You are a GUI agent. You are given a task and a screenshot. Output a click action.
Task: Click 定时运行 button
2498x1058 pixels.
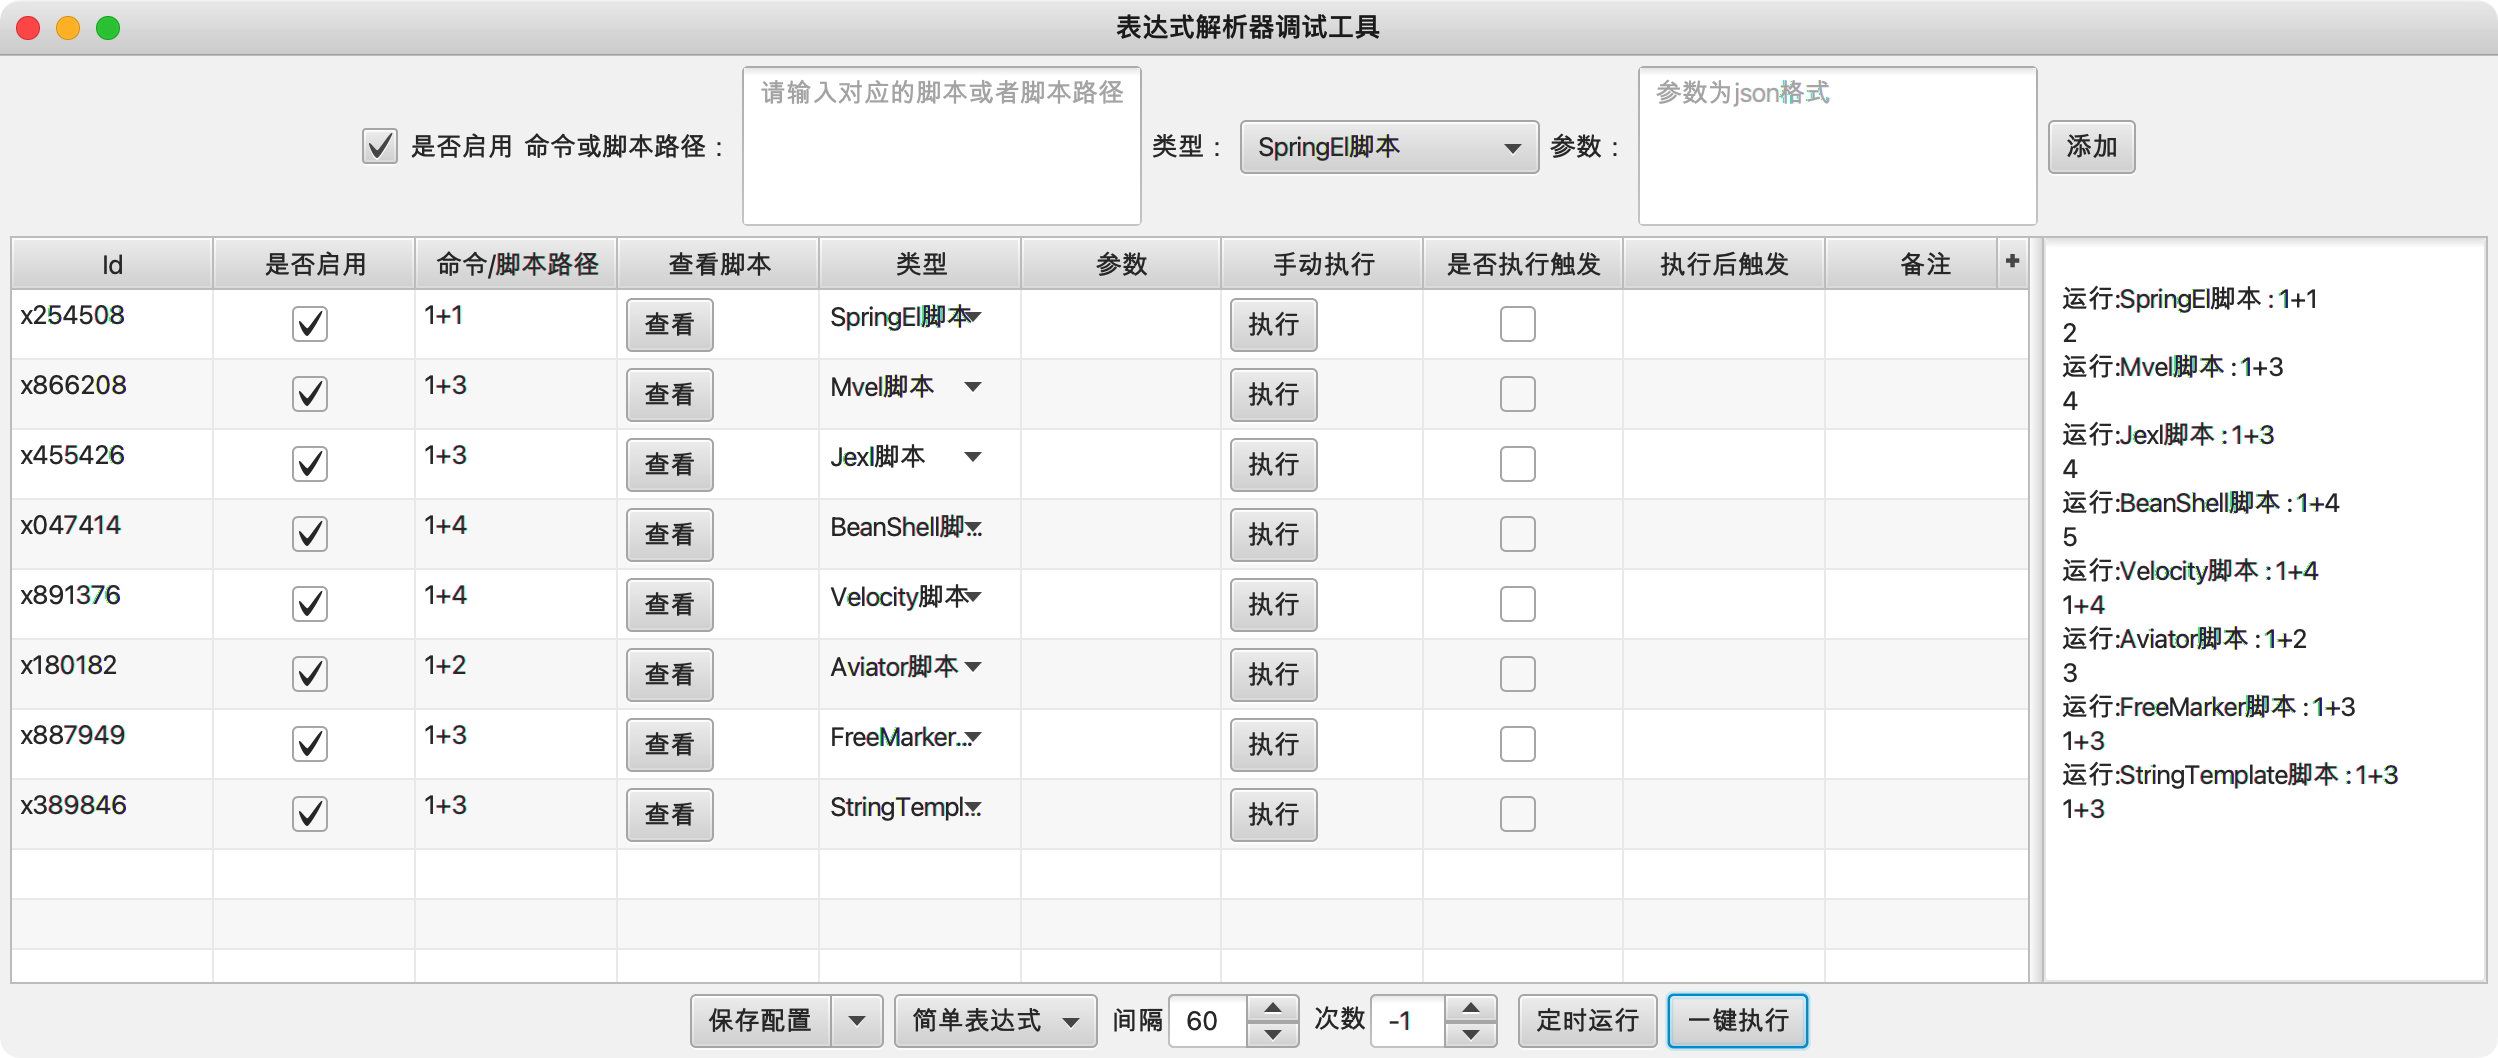click(1587, 1021)
